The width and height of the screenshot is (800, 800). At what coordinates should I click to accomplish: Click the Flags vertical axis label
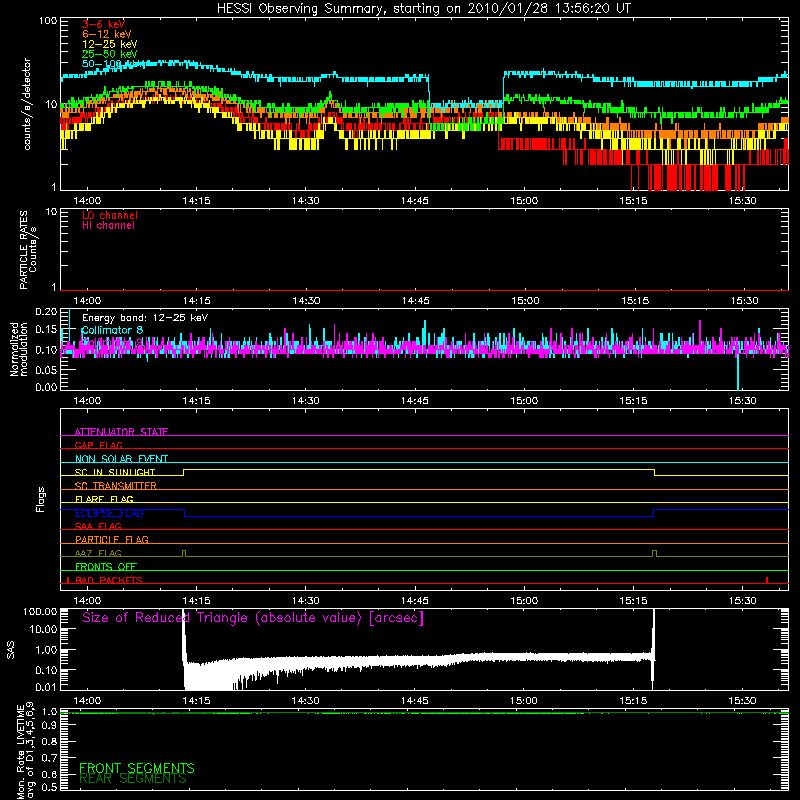(x=41, y=499)
